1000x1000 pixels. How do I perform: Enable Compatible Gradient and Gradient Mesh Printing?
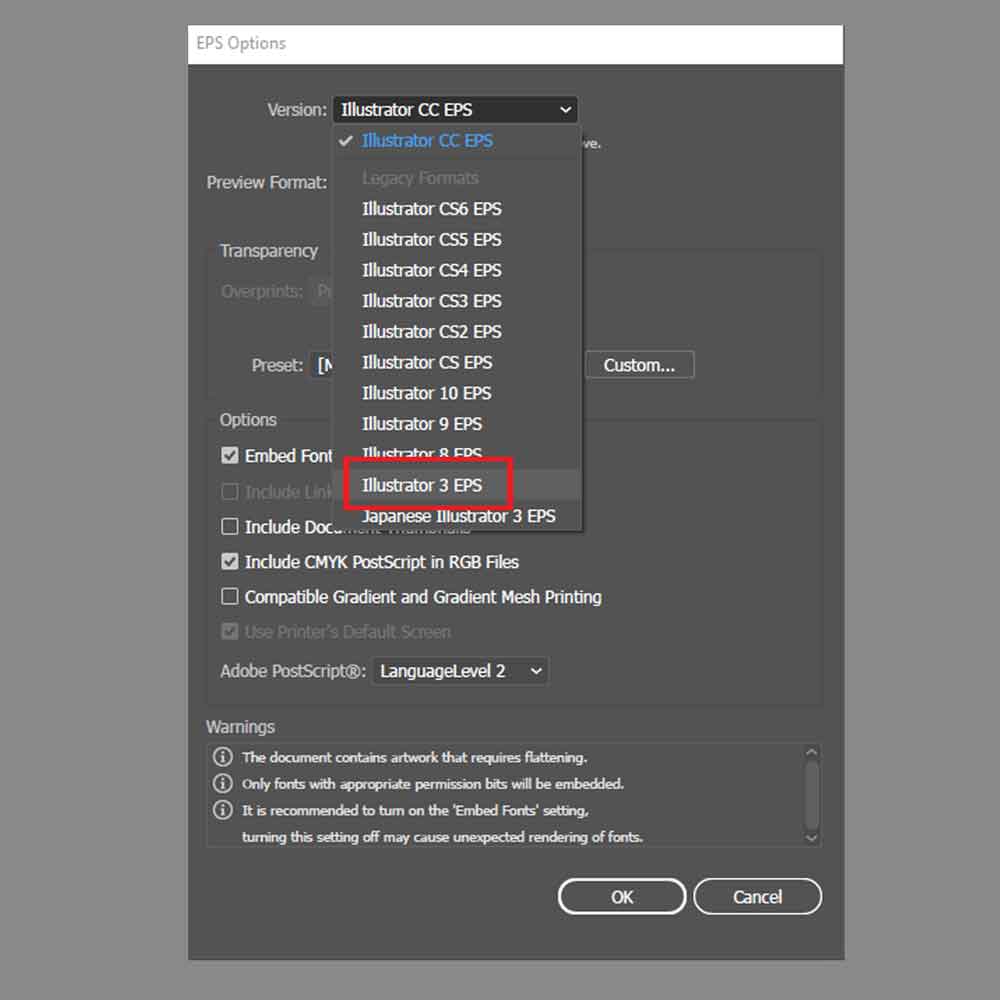click(230, 597)
